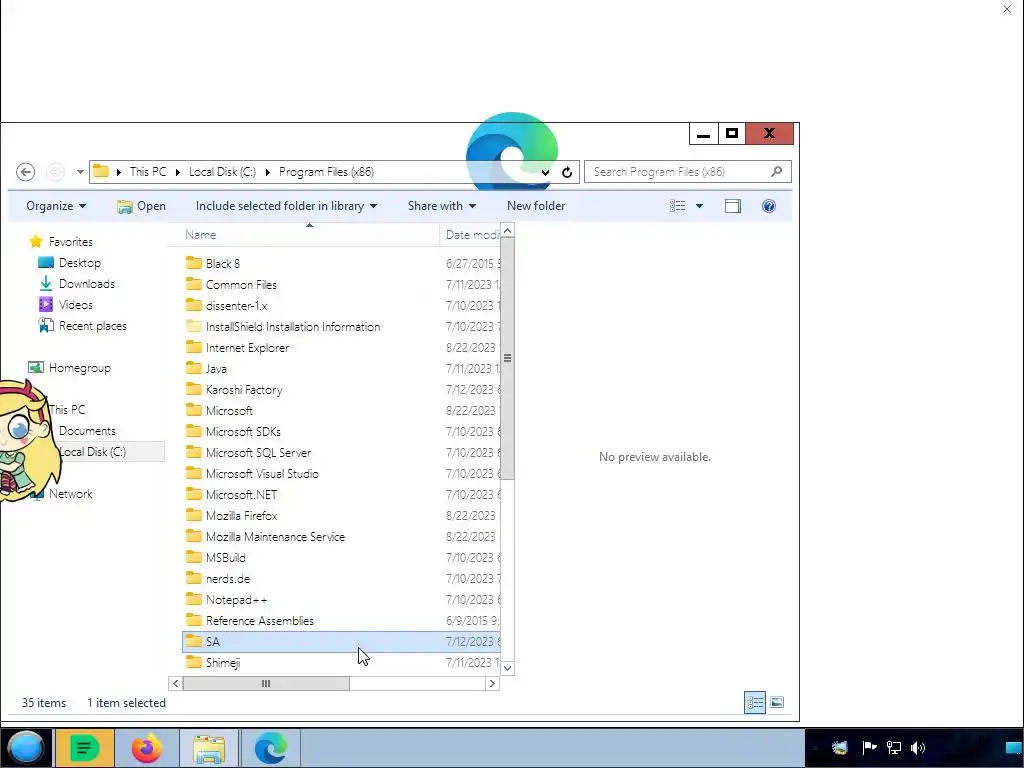This screenshot has width=1024, height=768.
Task: Select Documents under This PC
Action: (87, 431)
